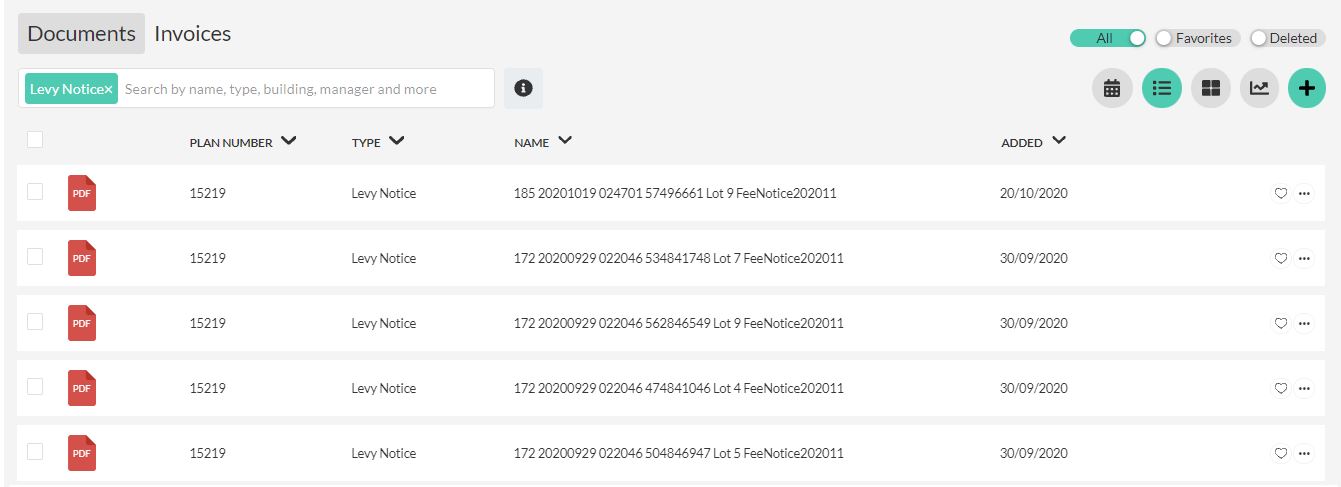Switch to grid tile view

pos(1210,88)
